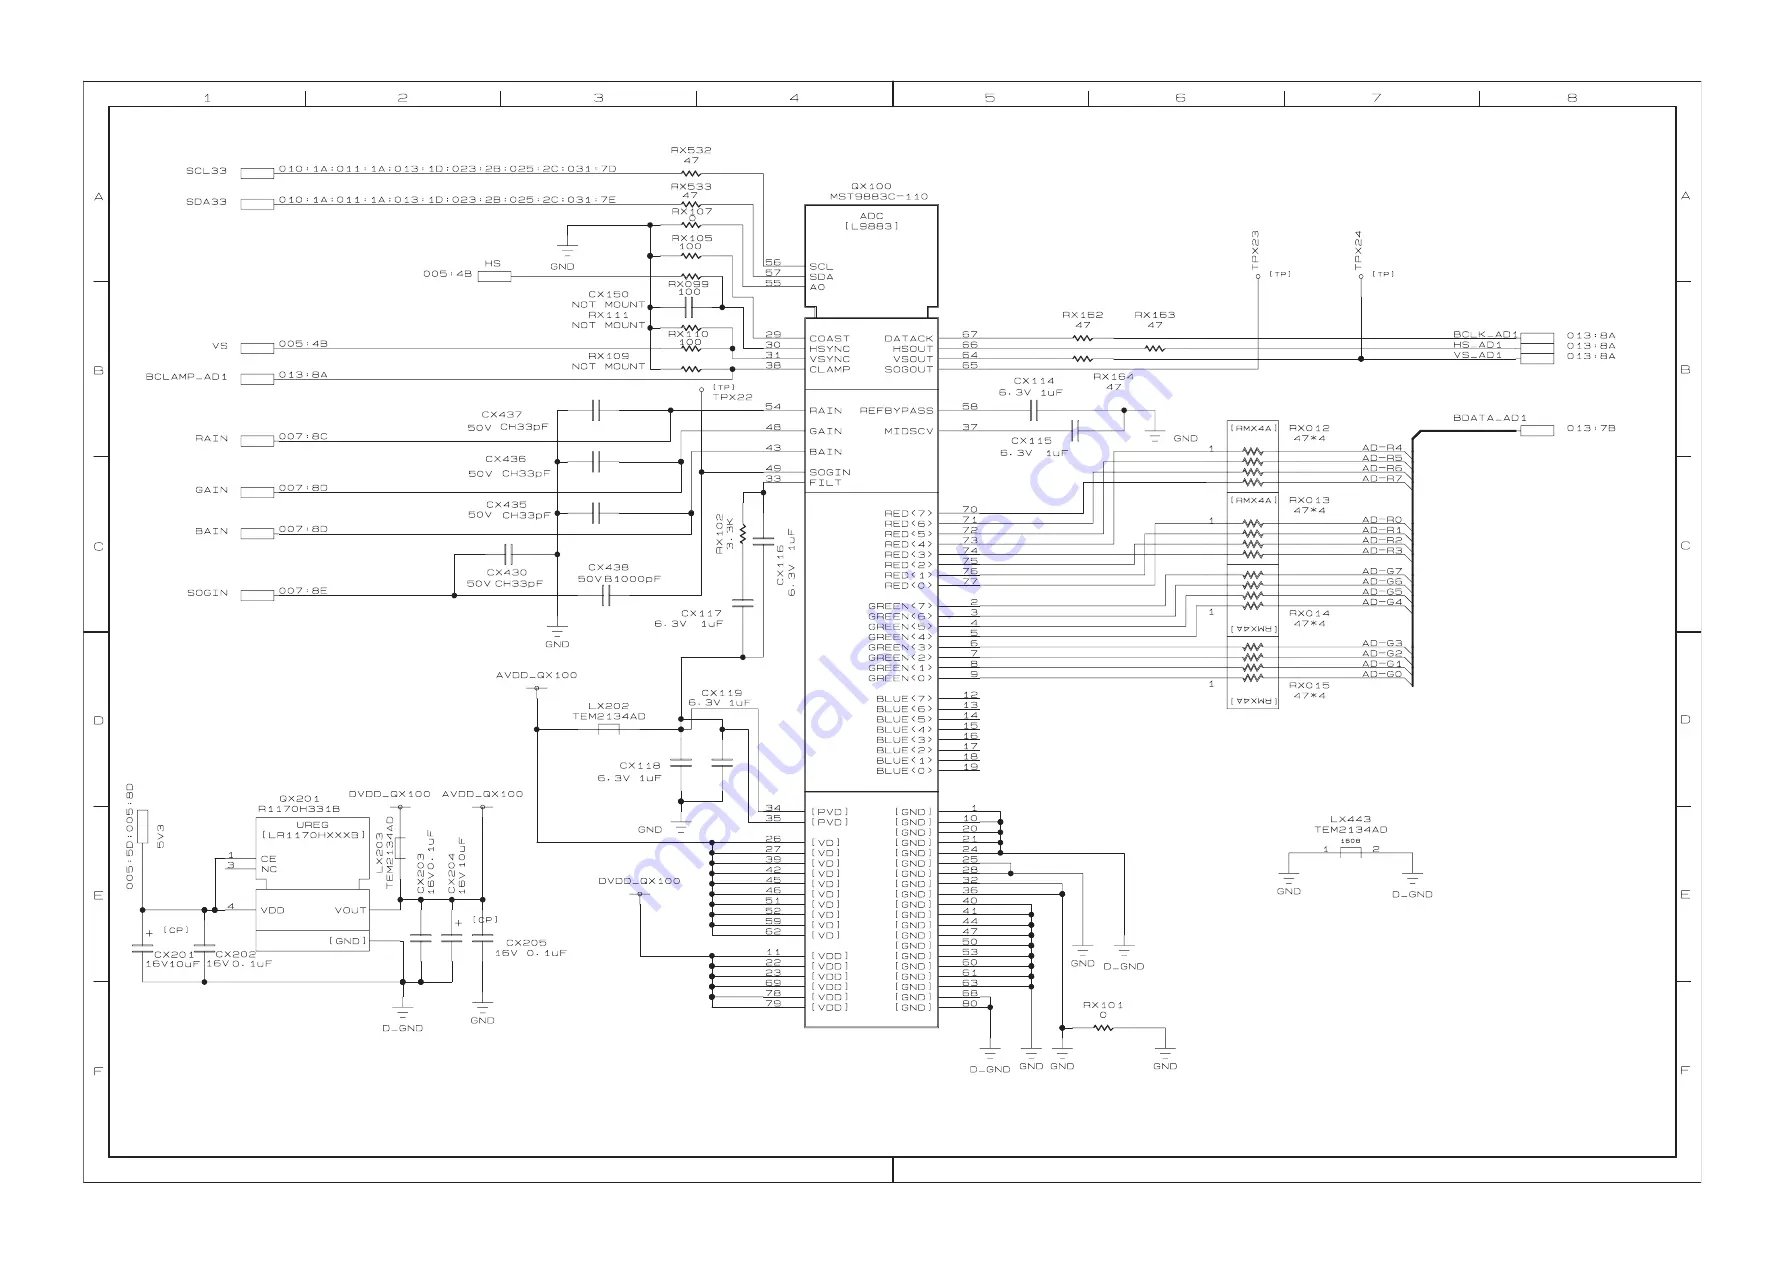Click capacitor label CX150
Image resolution: width=1787 pixels, height=1263 pixels.
point(609,295)
